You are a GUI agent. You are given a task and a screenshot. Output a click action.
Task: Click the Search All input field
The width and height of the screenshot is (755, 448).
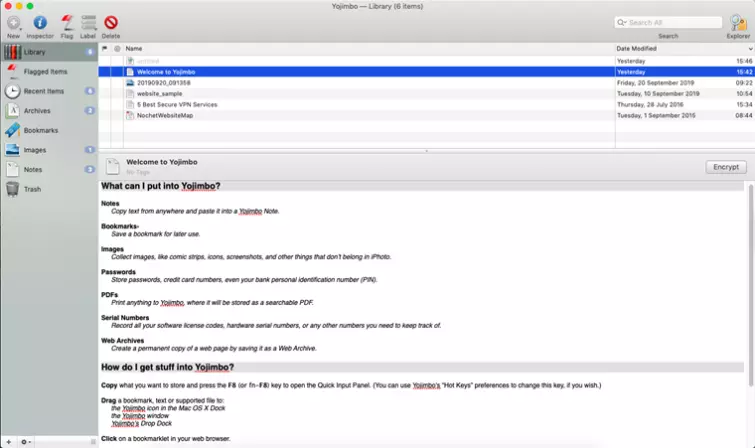point(668,22)
